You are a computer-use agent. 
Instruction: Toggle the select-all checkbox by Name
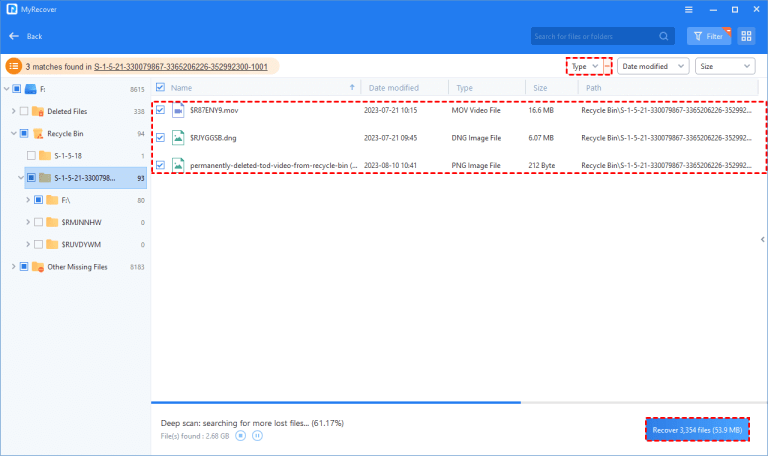click(160, 87)
